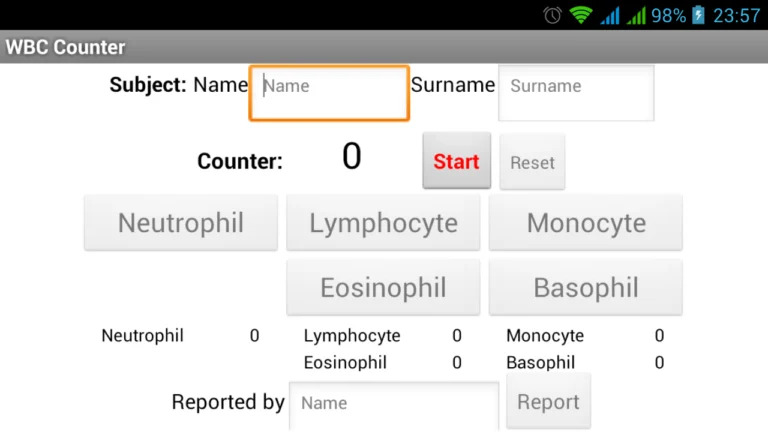The height and width of the screenshot is (432, 768).
Task: Click the subject Name input field
Action: (329, 93)
